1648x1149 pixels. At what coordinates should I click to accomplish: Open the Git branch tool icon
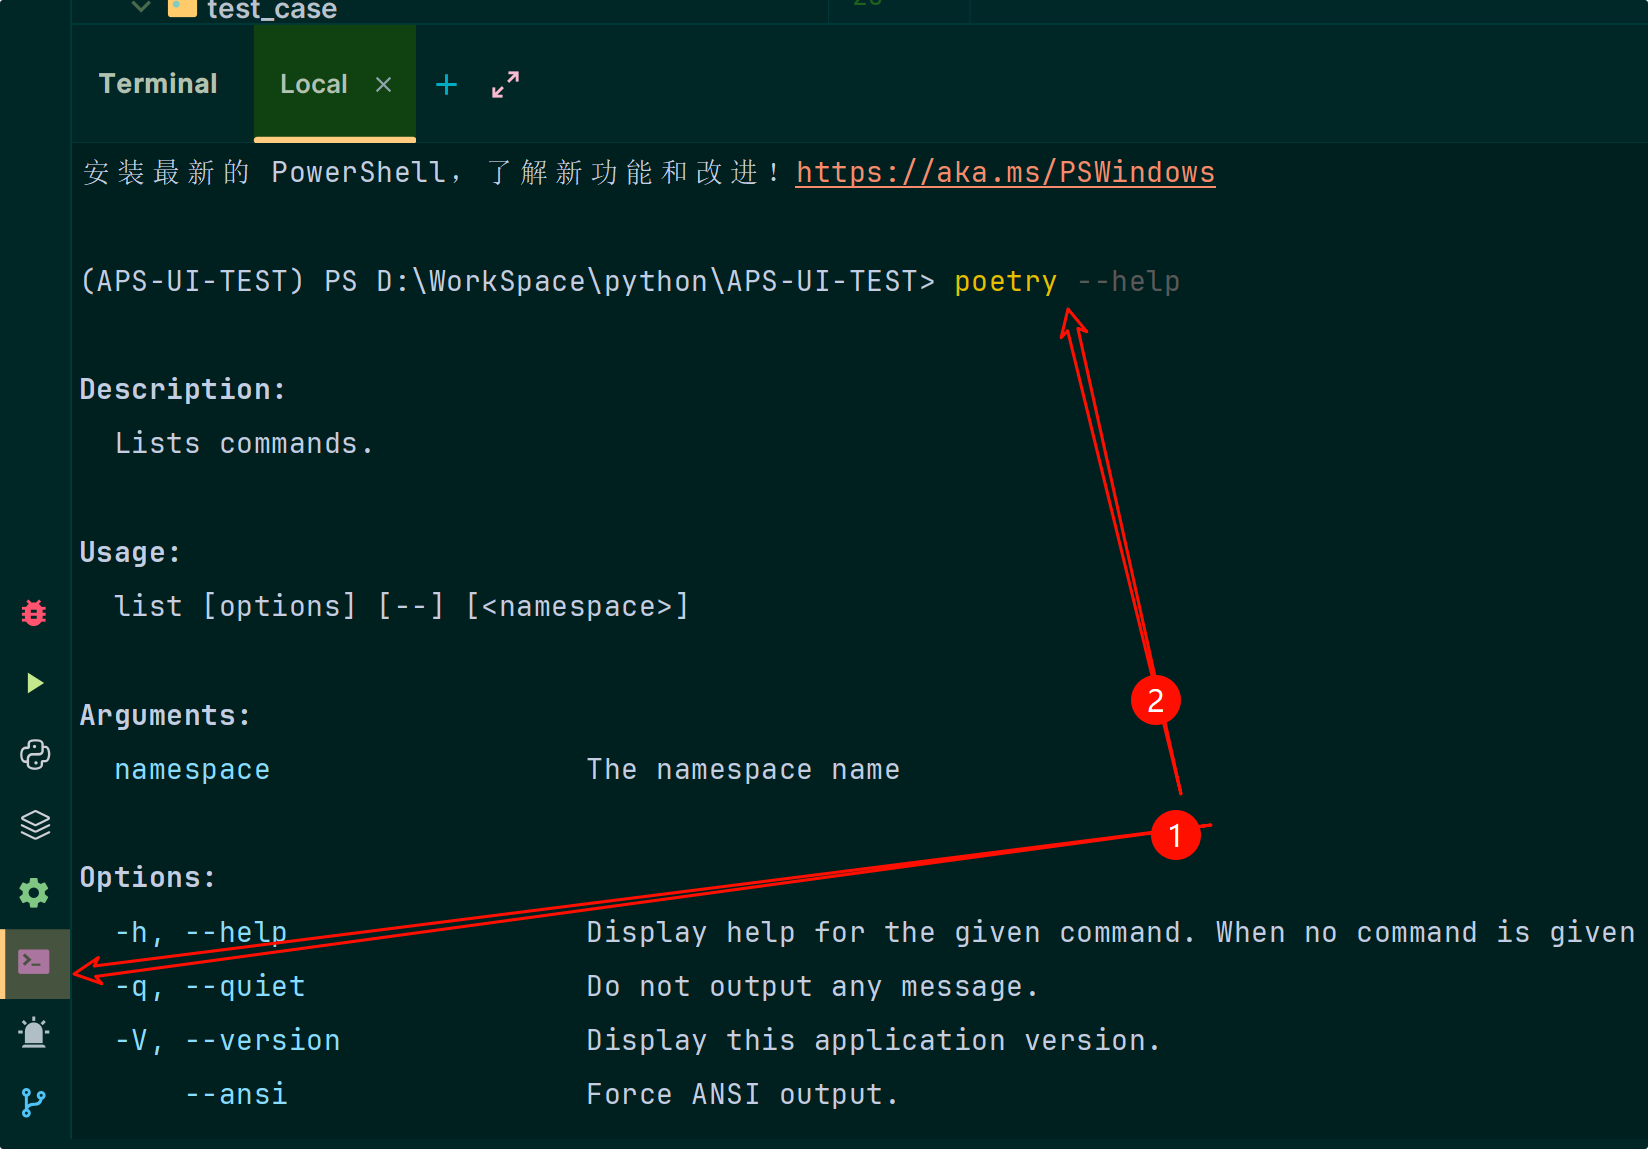[33, 1102]
